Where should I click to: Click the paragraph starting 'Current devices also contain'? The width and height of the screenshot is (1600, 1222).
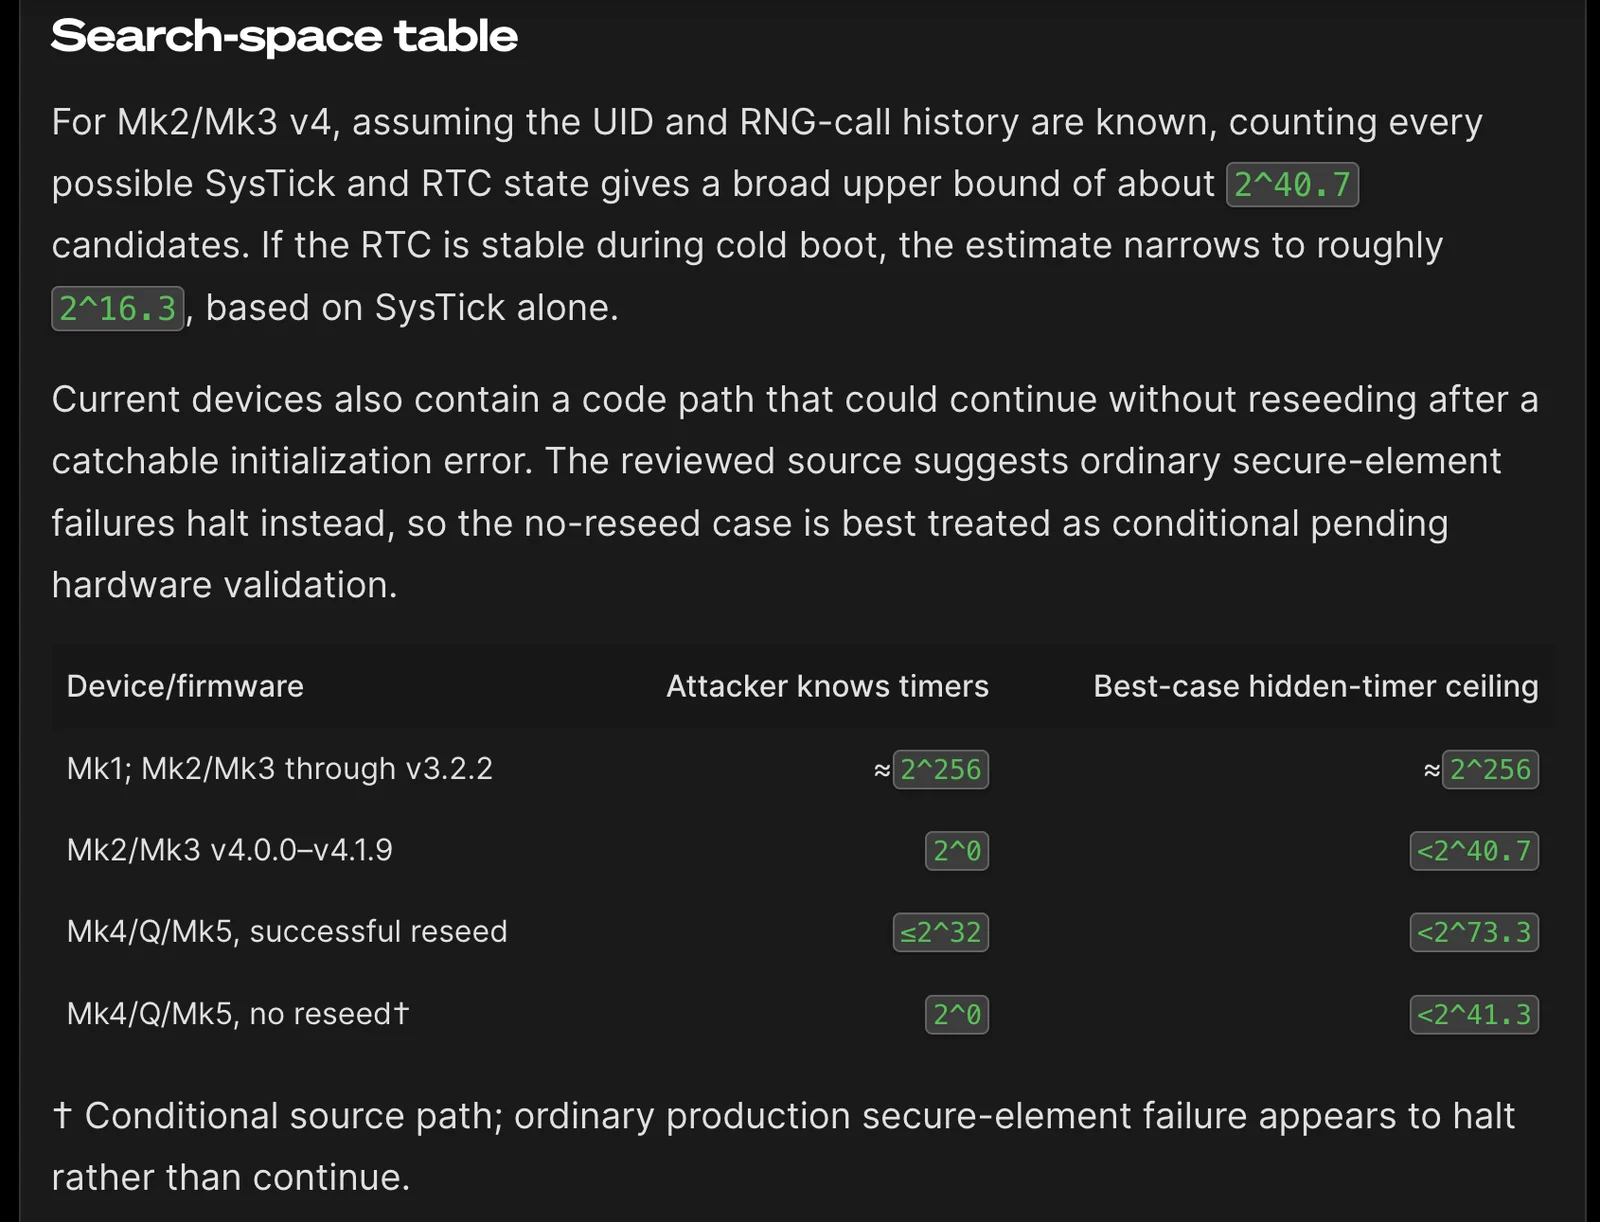pyautogui.click(x=795, y=492)
